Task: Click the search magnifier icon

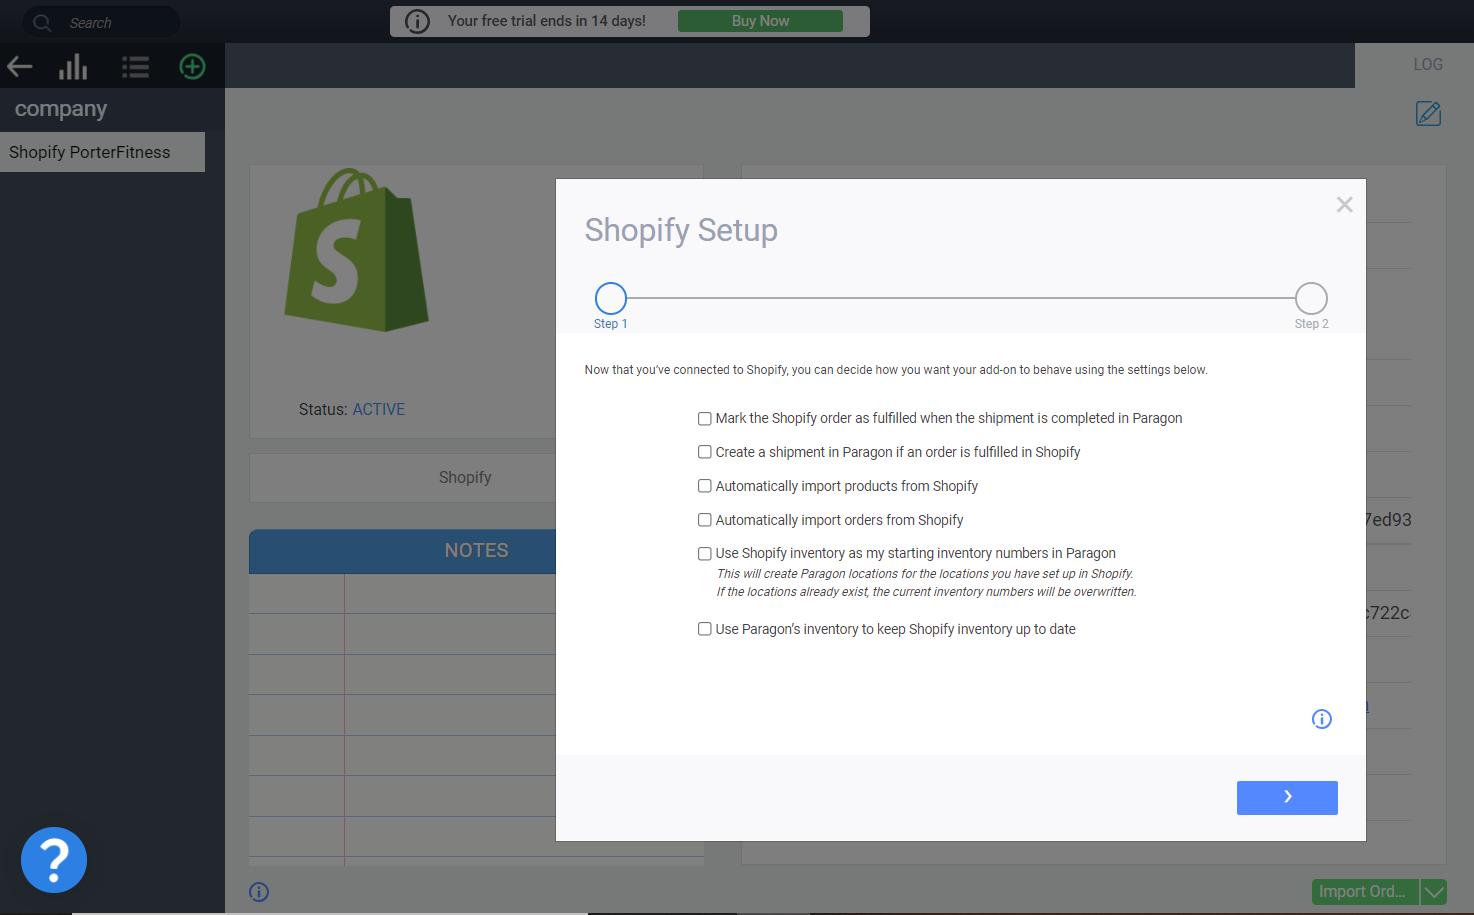Action: 42,22
